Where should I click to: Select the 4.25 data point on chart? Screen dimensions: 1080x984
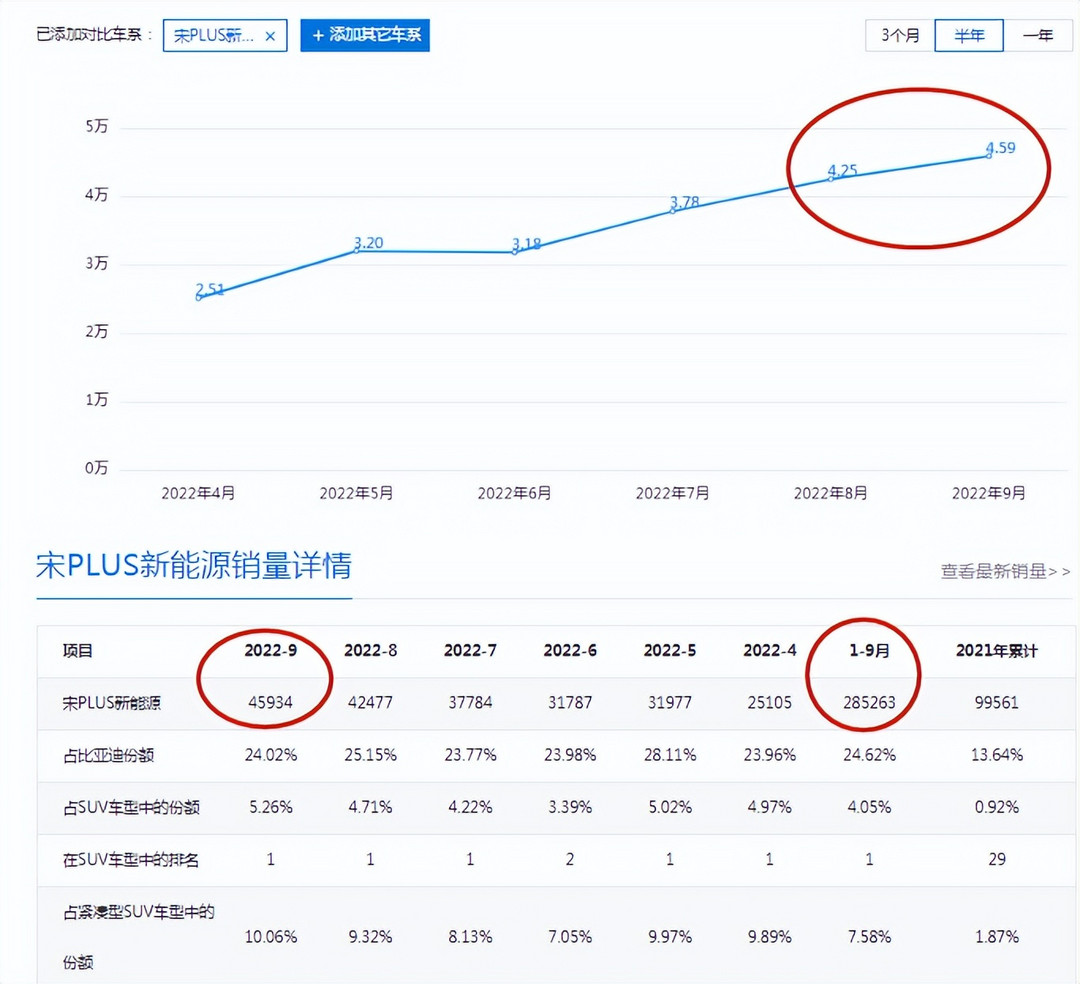831,179
